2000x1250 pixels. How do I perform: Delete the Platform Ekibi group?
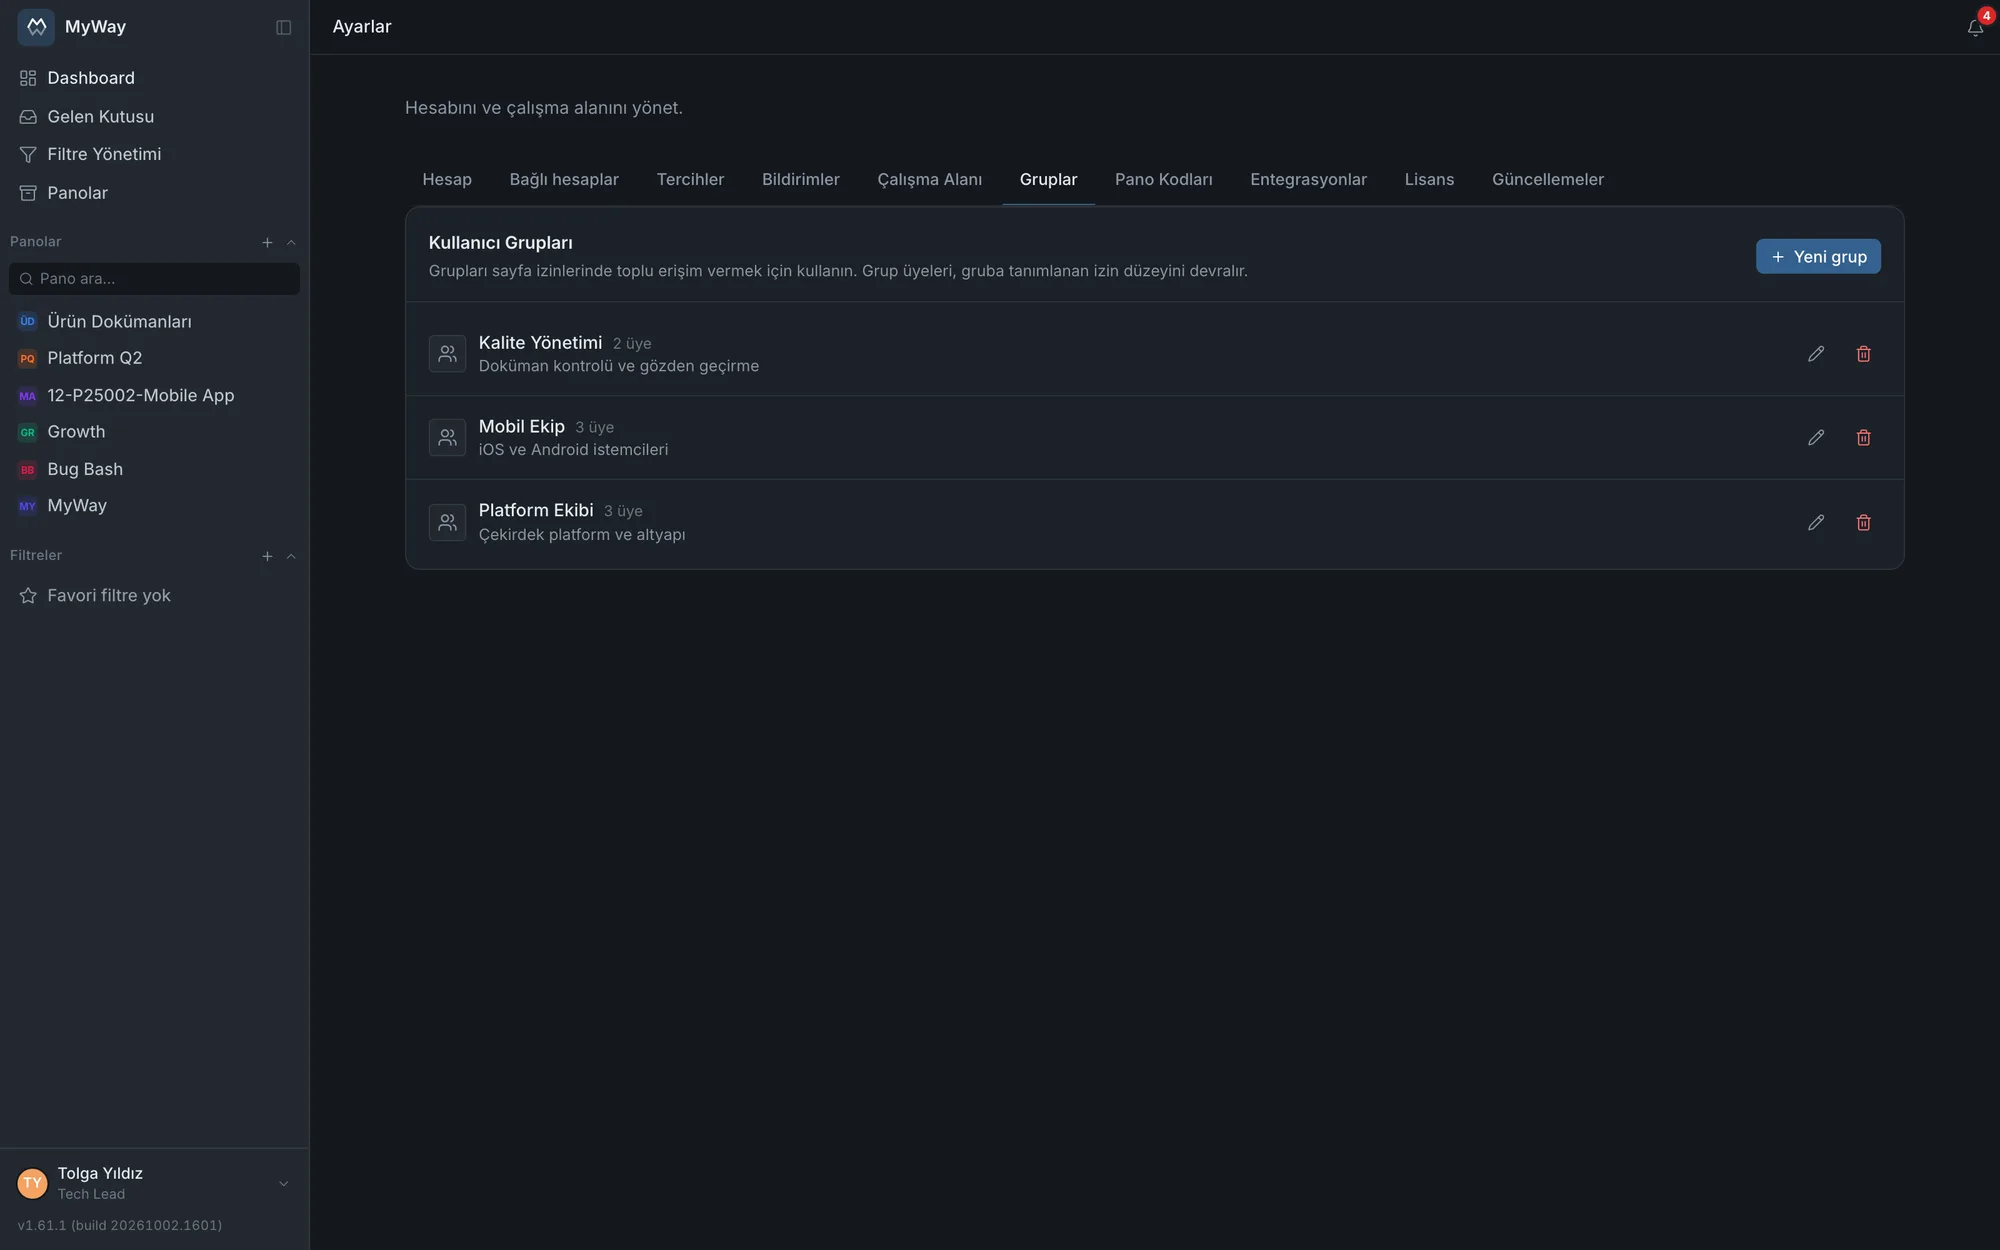(1863, 522)
